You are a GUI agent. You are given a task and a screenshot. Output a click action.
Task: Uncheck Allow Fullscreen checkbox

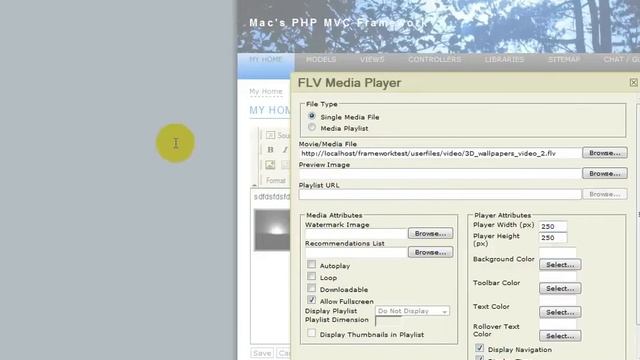click(311, 300)
